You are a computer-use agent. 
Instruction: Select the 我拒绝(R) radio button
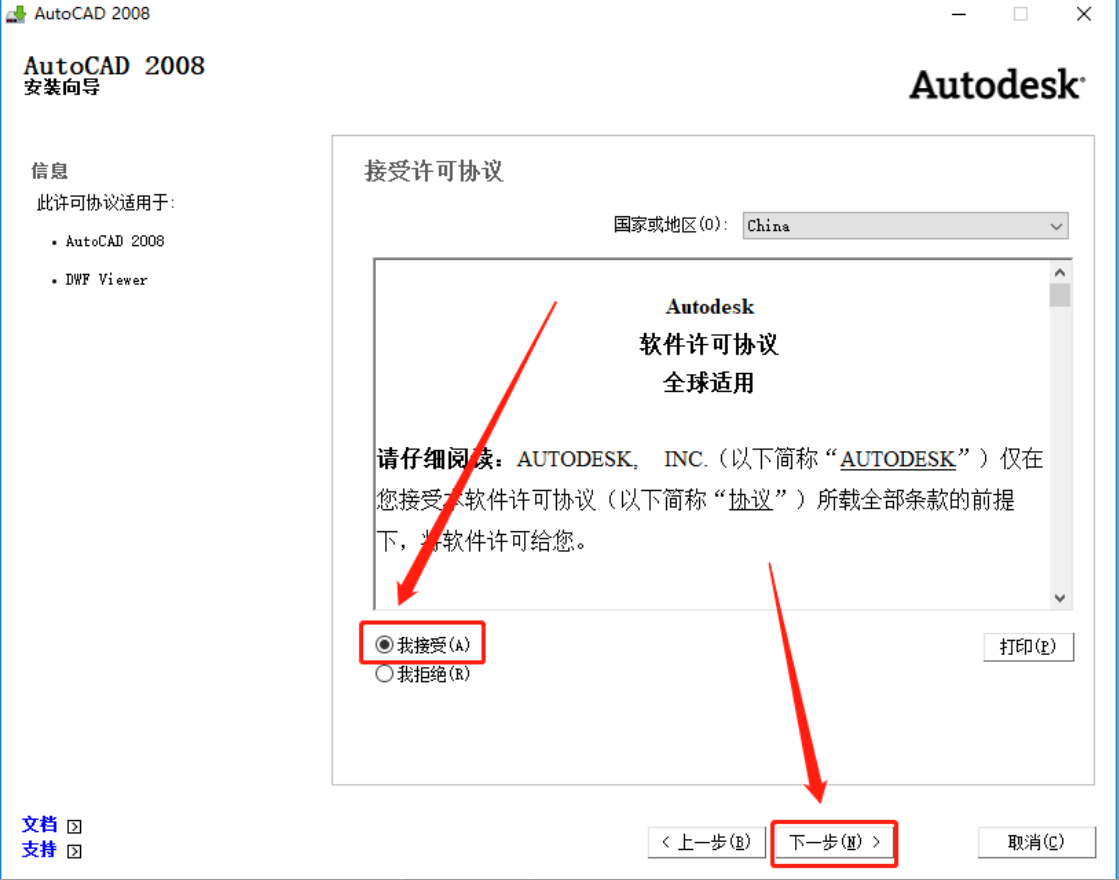[x=384, y=674]
